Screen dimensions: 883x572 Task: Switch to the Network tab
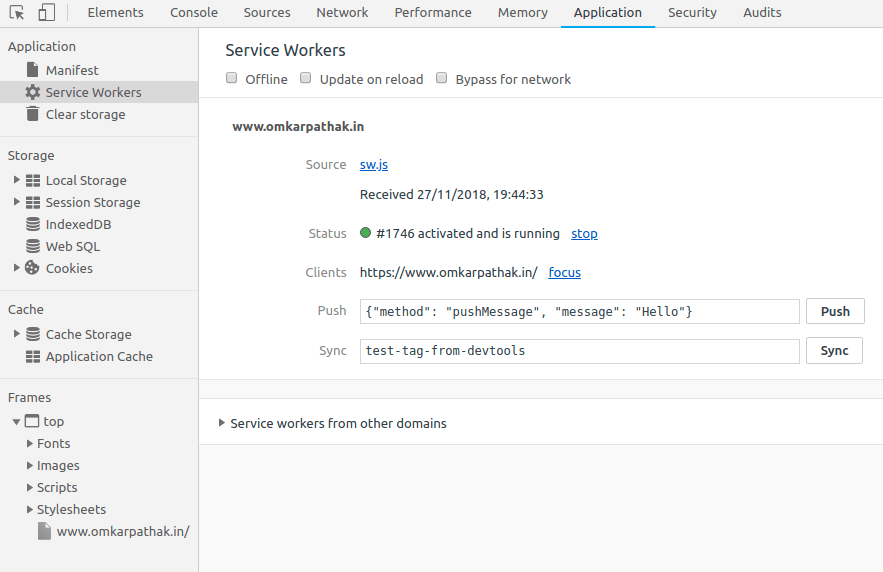point(342,13)
